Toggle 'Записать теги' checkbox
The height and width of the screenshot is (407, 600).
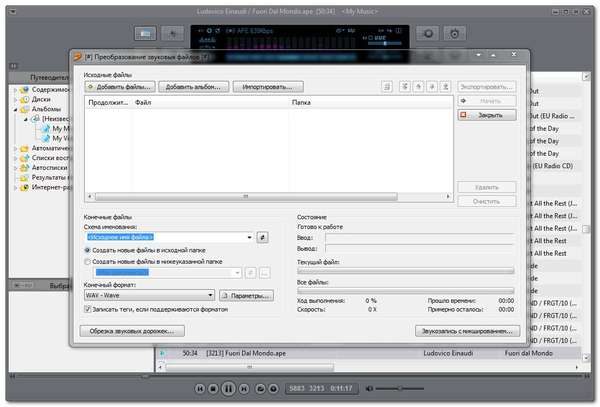[x=87, y=311]
